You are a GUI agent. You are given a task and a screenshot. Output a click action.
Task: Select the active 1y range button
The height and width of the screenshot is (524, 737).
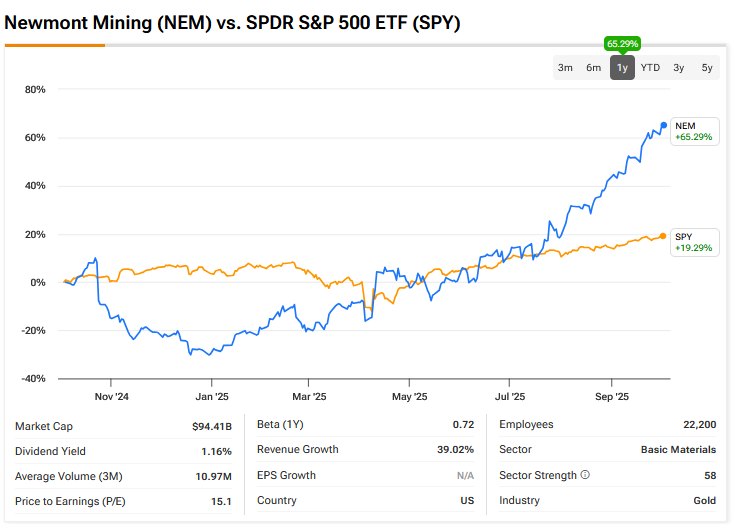622,68
